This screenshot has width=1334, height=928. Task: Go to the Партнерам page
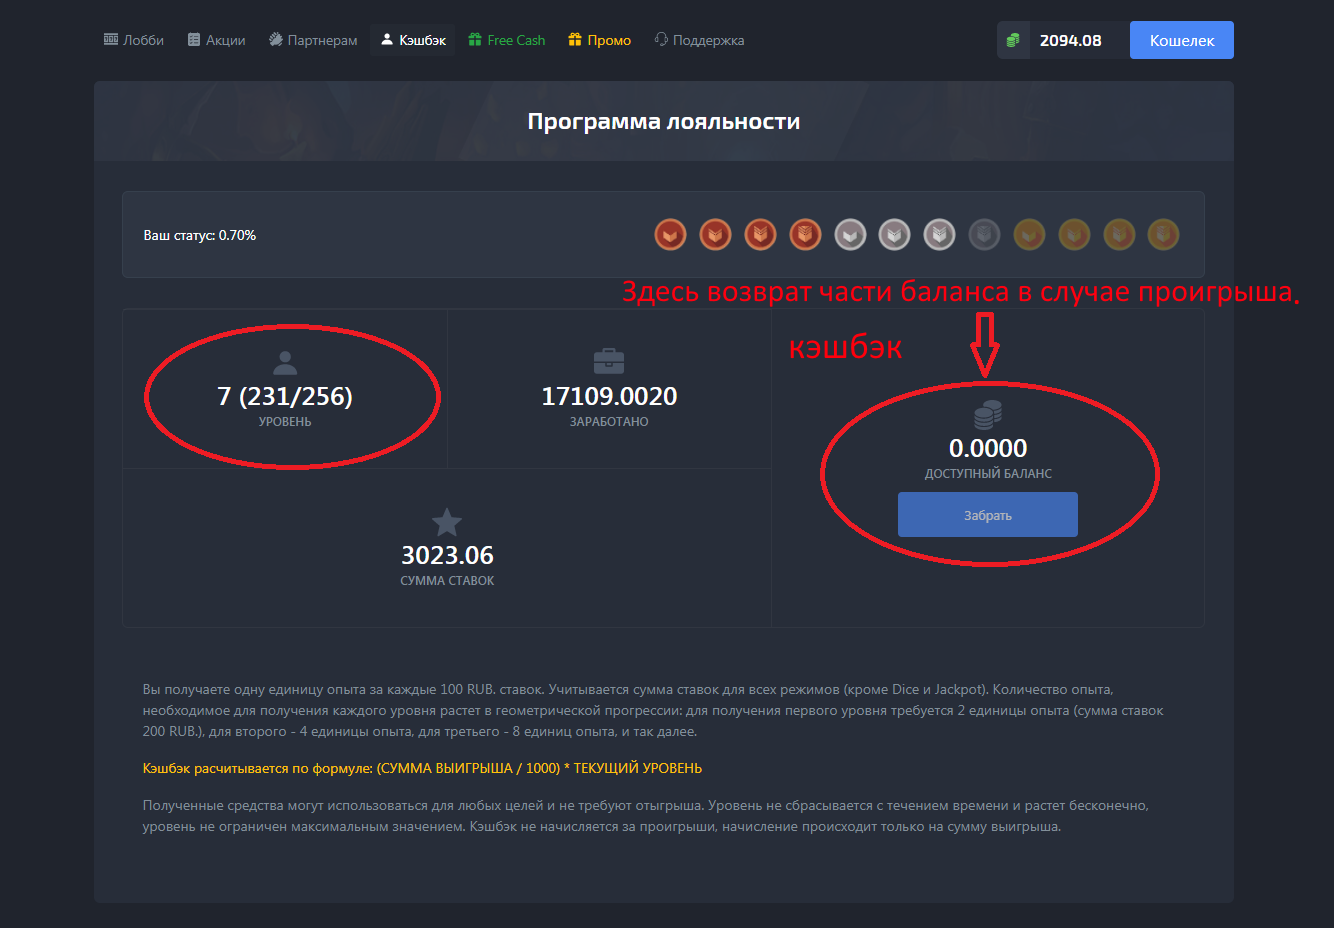(313, 40)
